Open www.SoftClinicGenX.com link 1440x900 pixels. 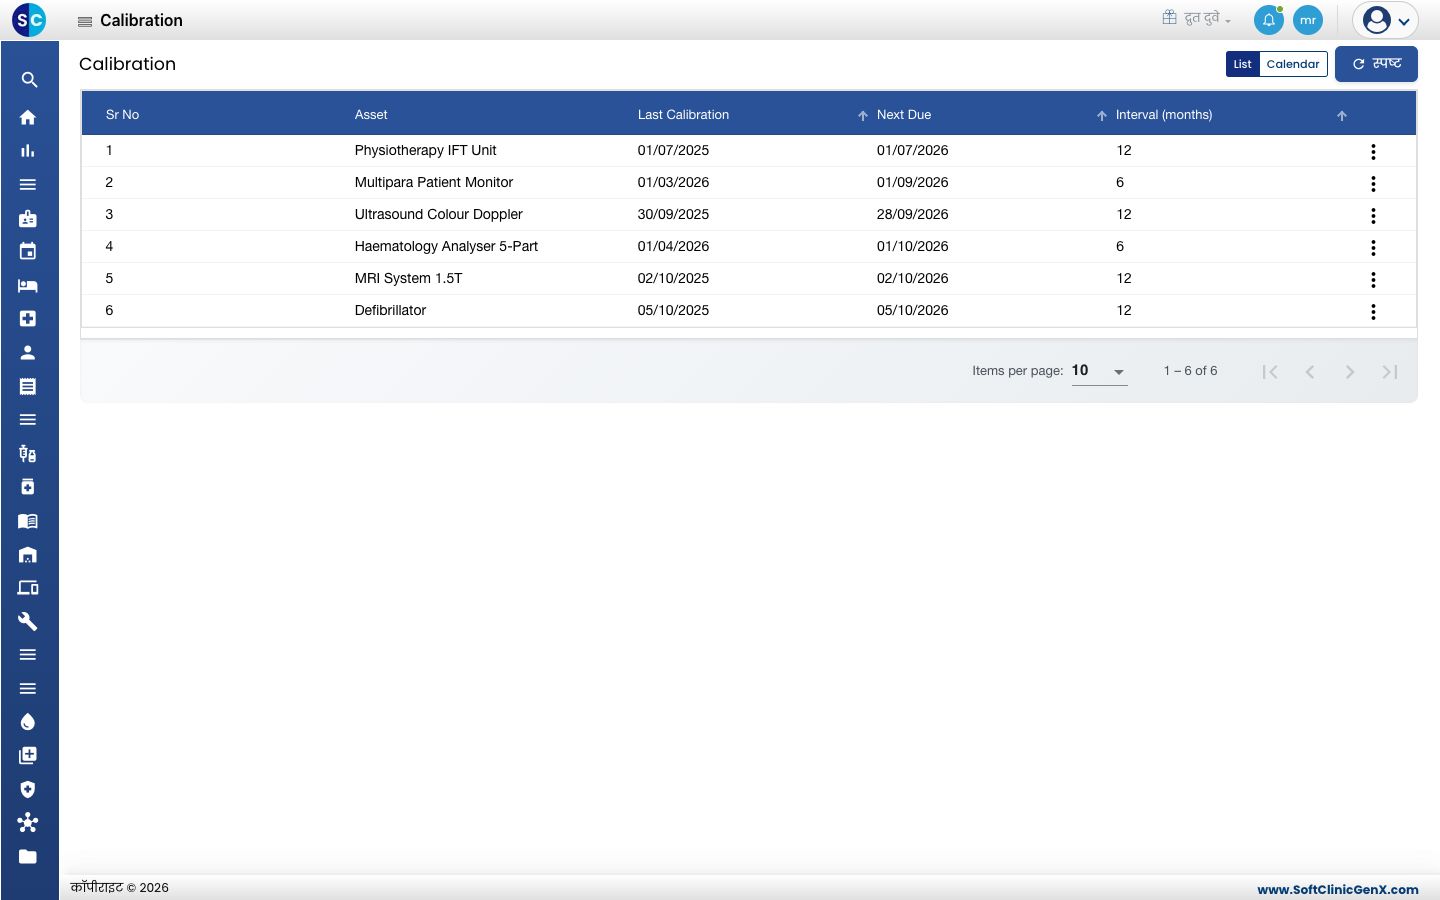coord(1337,889)
